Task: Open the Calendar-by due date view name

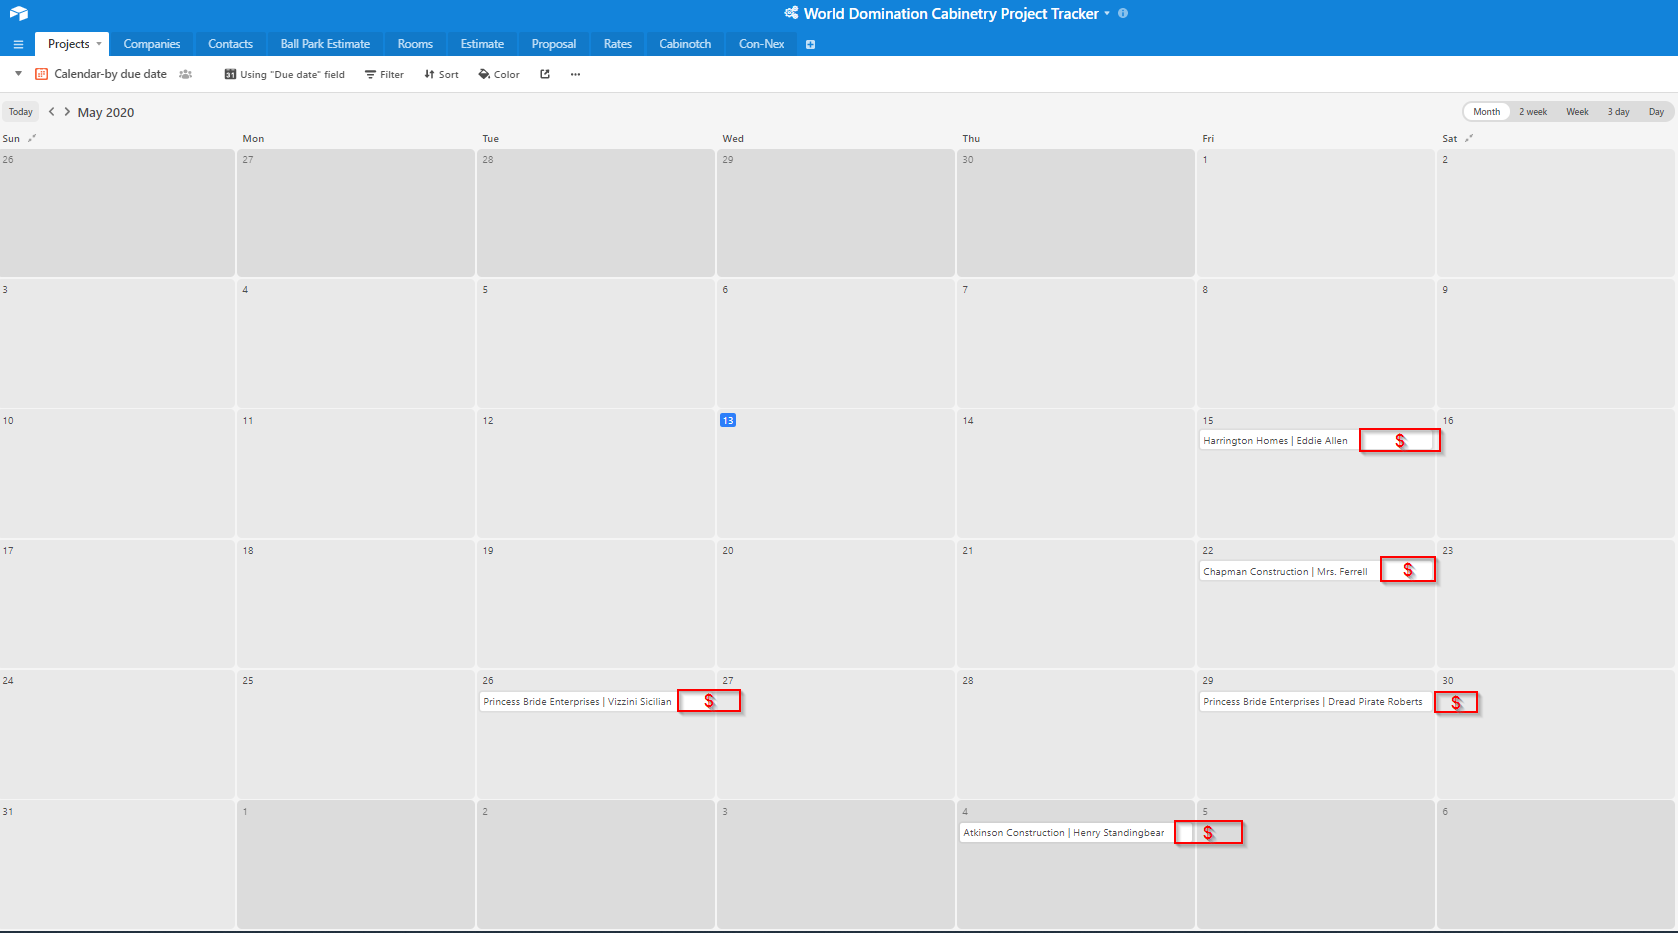Action: coord(110,74)
